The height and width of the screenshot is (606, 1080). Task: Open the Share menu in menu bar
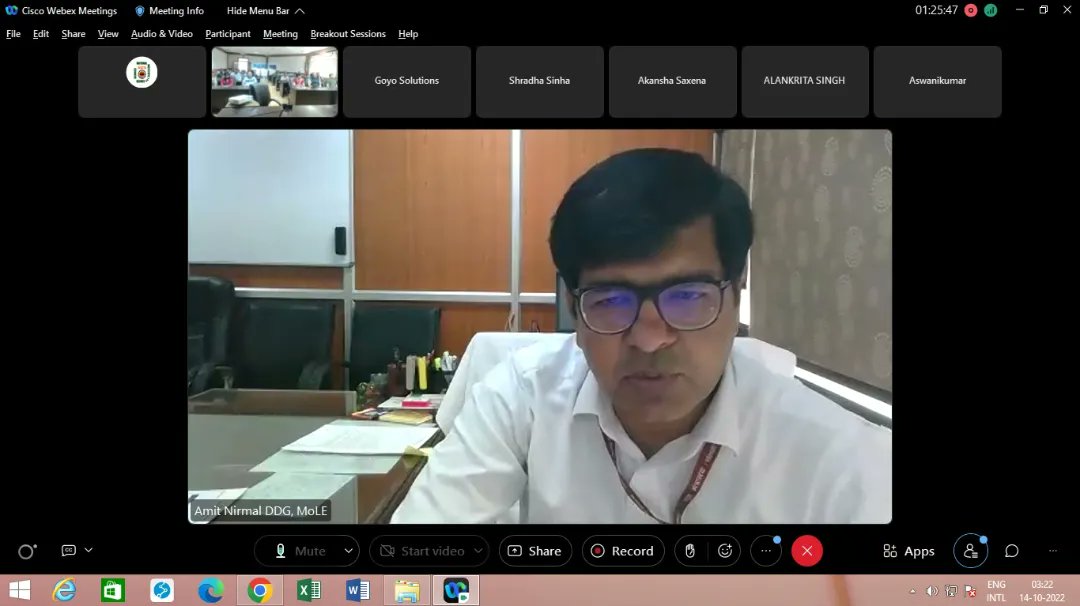click(73, 34)
